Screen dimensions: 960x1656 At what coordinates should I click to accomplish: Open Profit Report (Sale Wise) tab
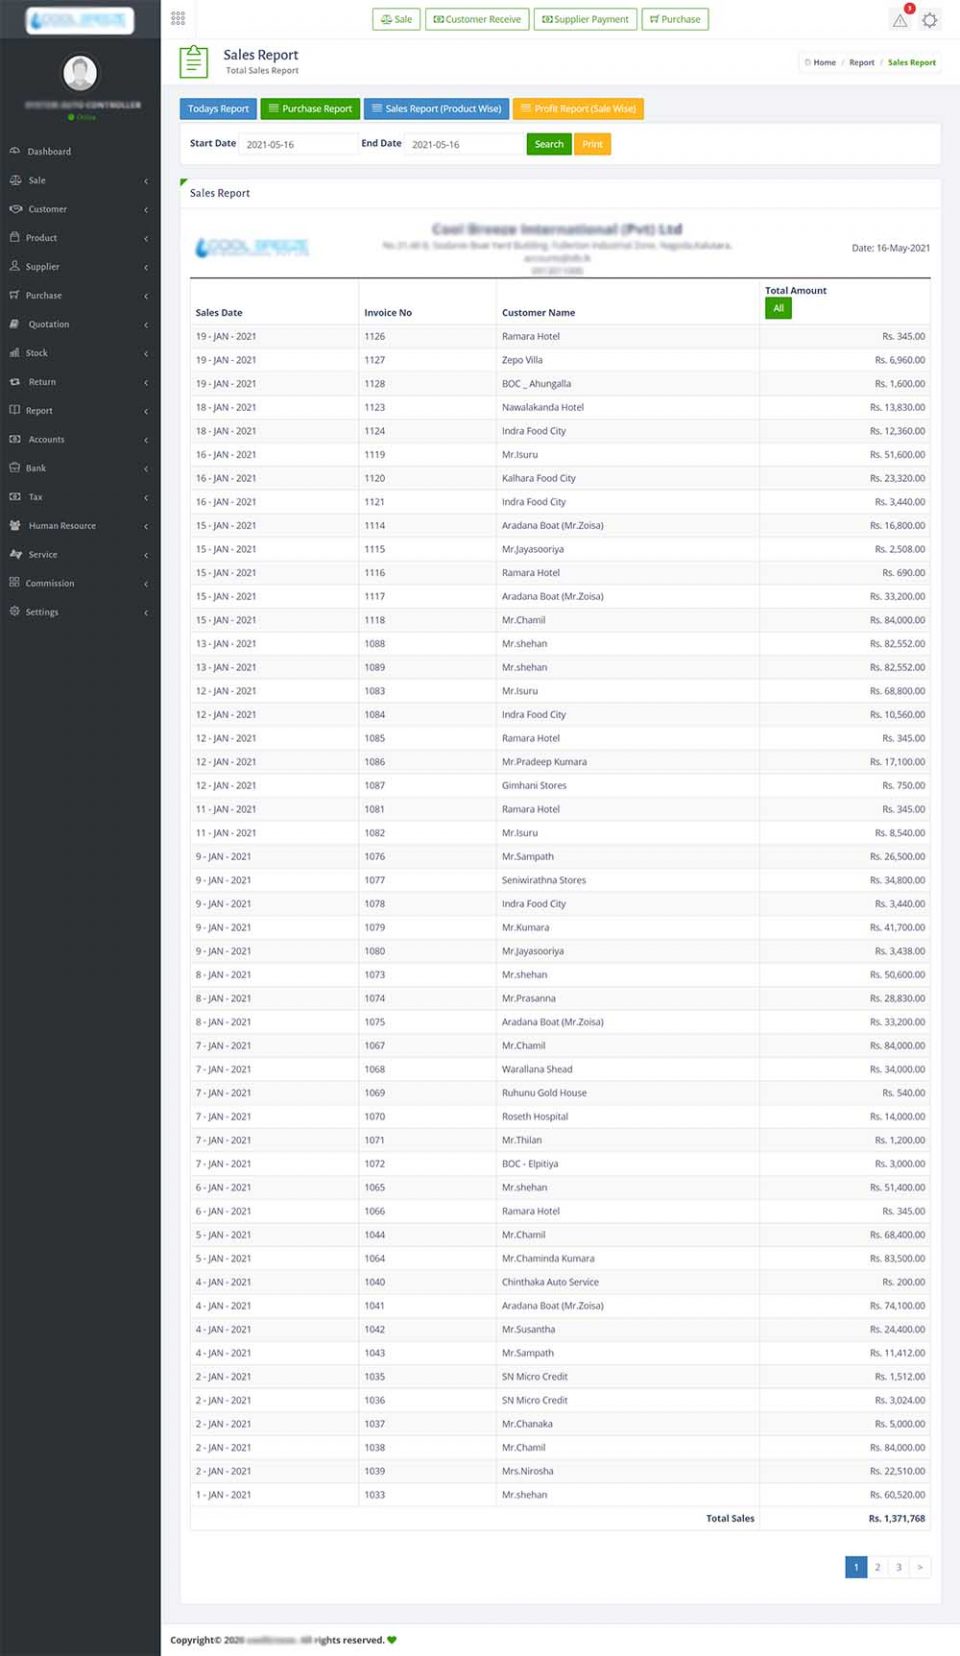pyautogui.click(x=578, y=109)
